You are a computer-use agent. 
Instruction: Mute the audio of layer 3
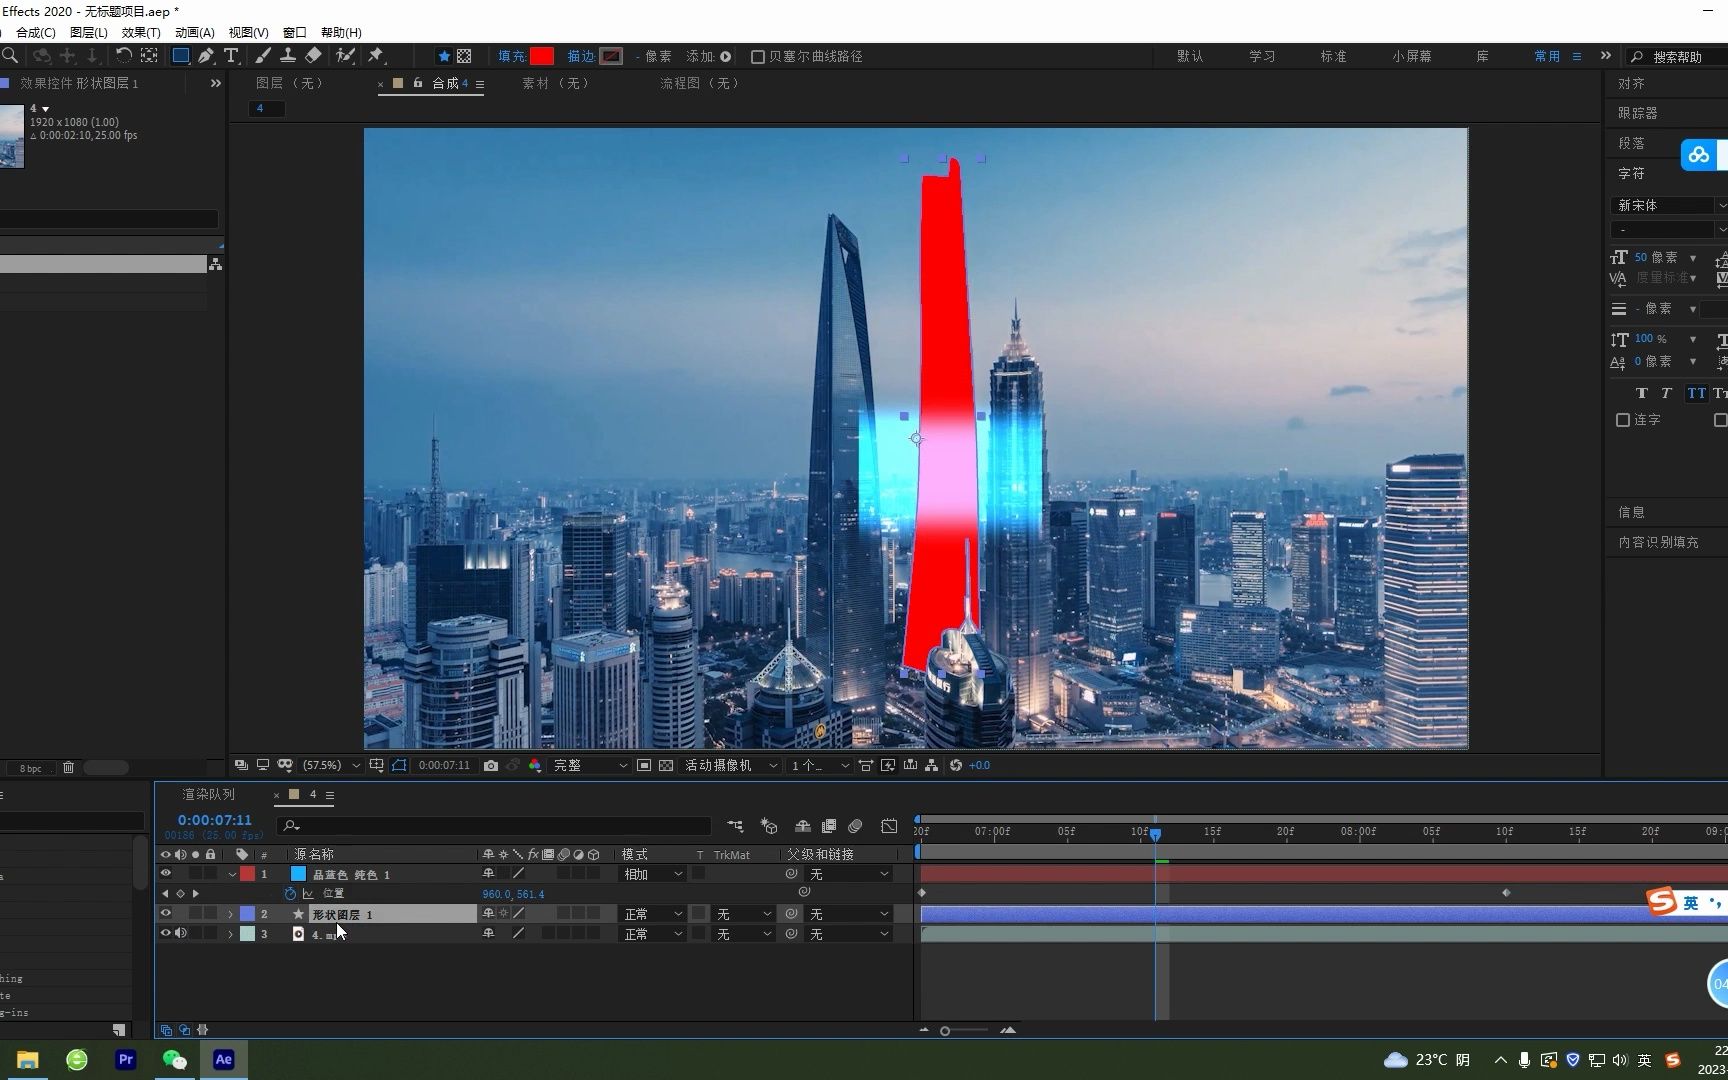pos(181,934)
